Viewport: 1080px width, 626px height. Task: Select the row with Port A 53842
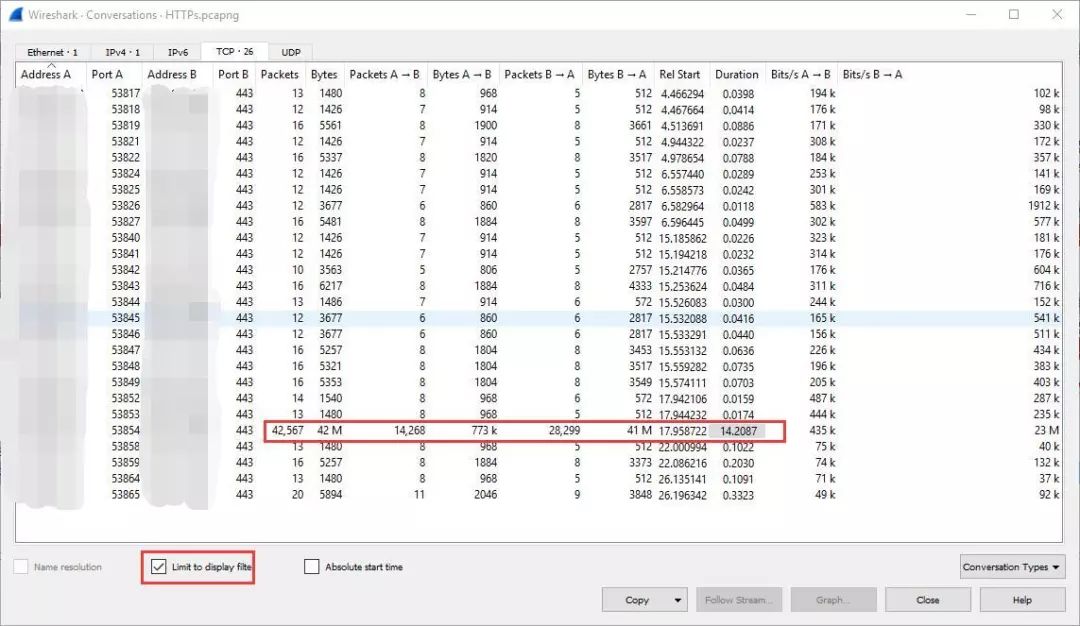(539, 270)
